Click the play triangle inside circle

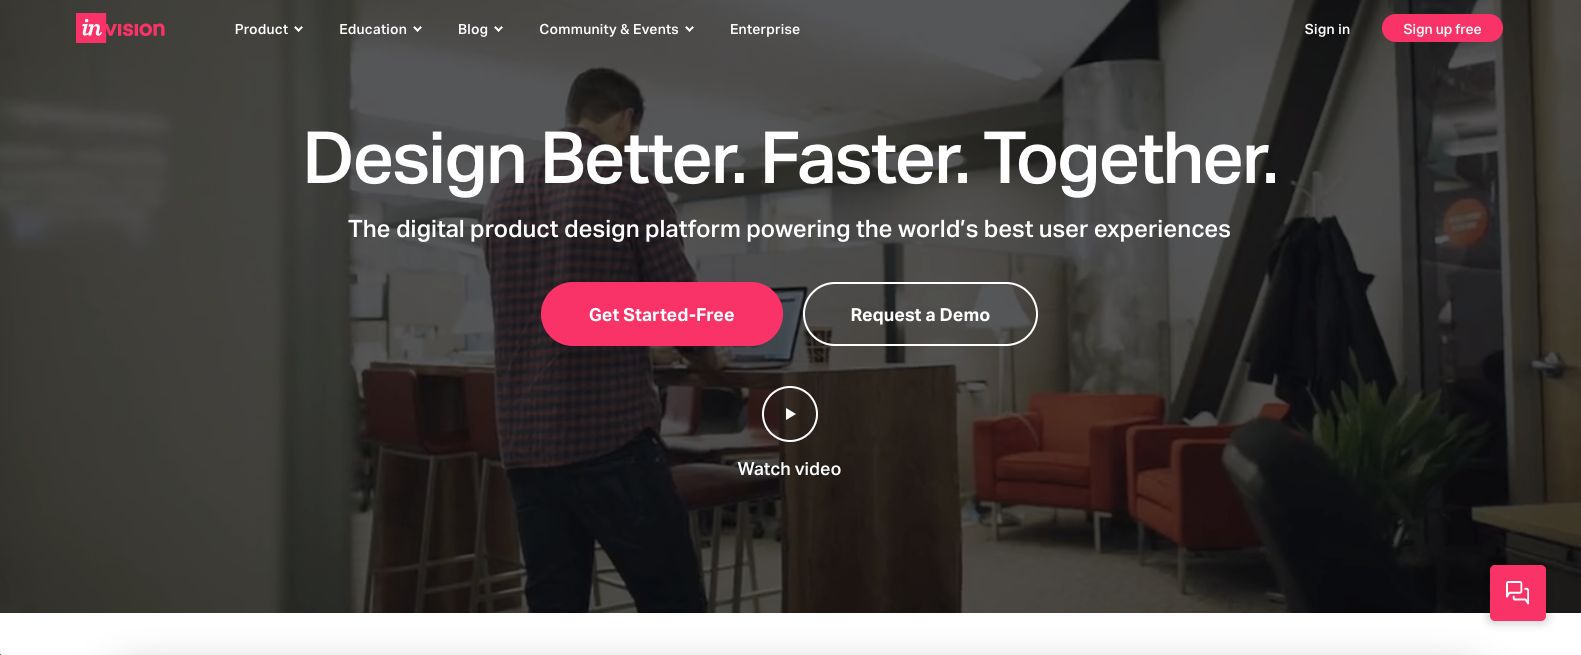(791, 414)
